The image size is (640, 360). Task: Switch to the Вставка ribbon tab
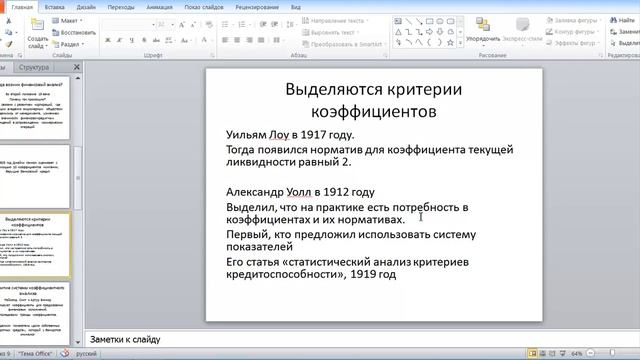coord(54,7)
